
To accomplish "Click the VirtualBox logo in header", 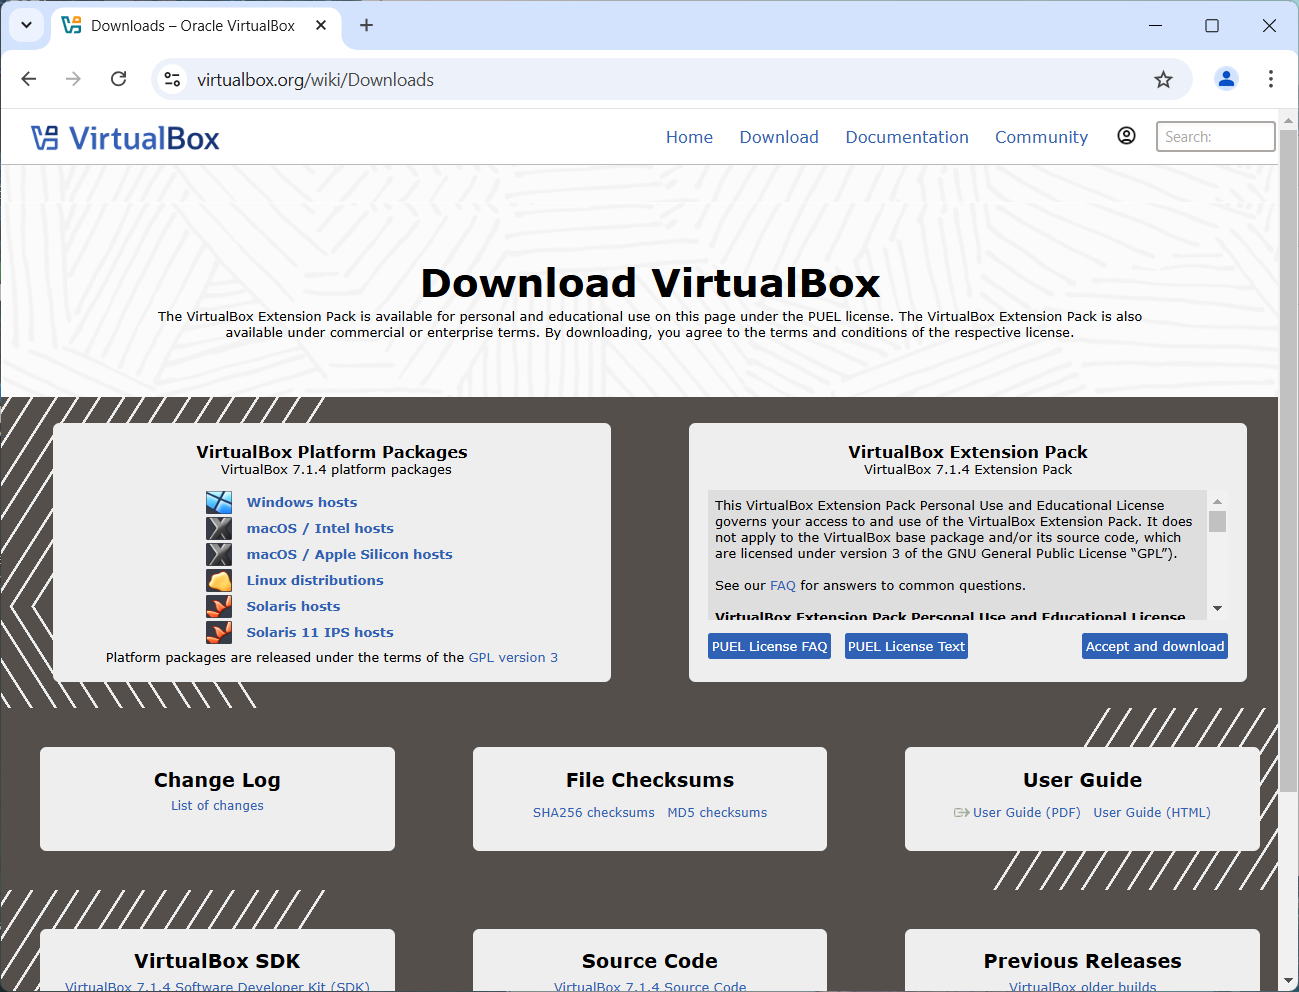I will point(125,138).
